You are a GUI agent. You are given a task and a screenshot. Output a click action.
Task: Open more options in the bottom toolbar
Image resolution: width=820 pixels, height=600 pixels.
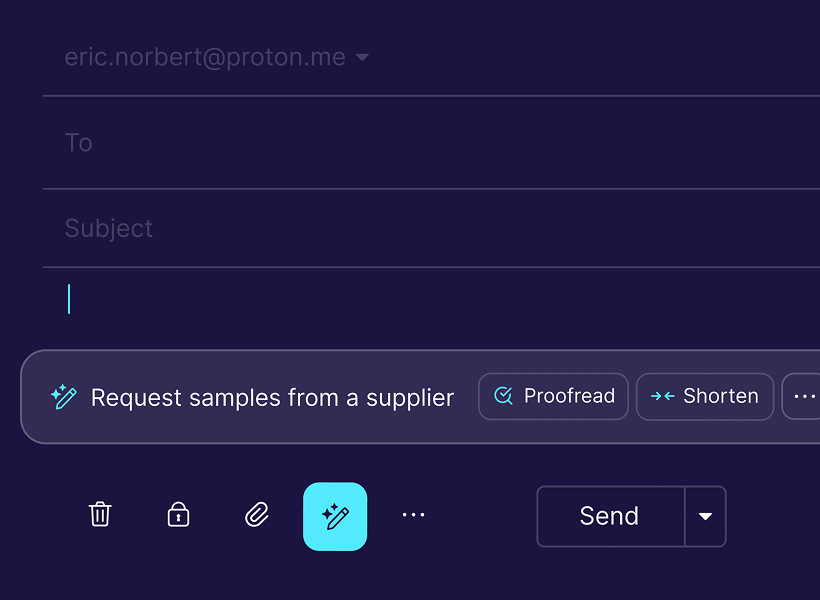click(x=413, y=515)
